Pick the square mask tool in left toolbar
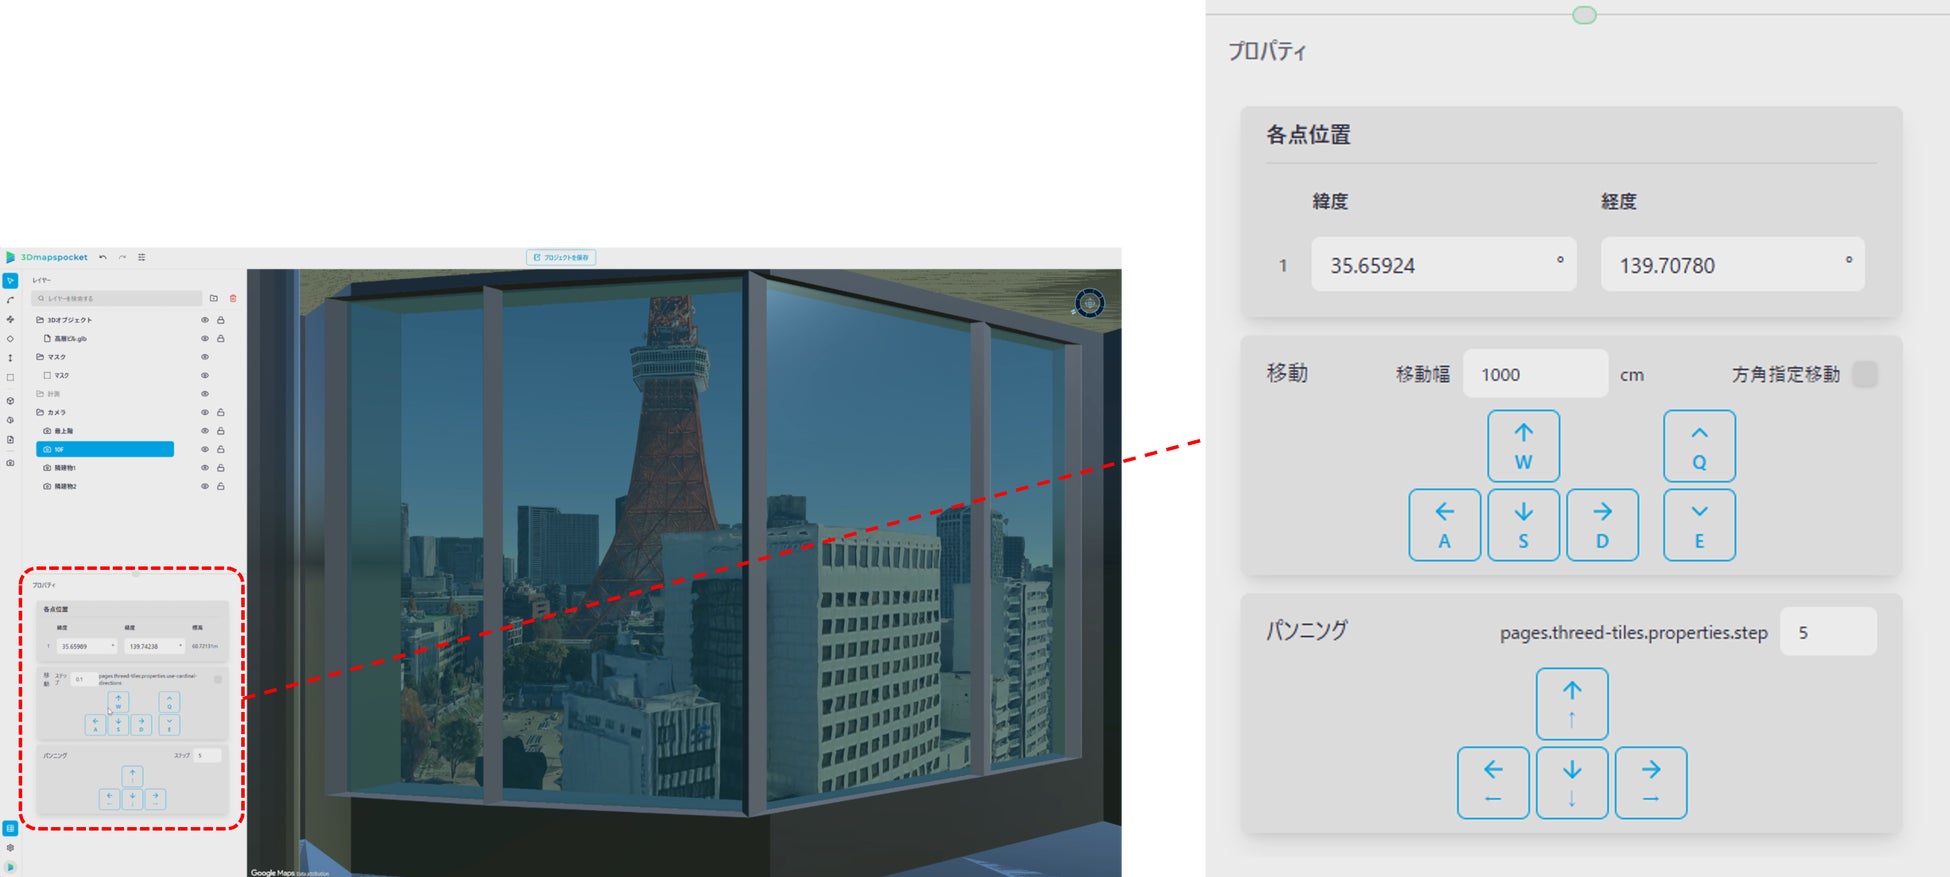 pyautogui.click(x=10, y=378)
